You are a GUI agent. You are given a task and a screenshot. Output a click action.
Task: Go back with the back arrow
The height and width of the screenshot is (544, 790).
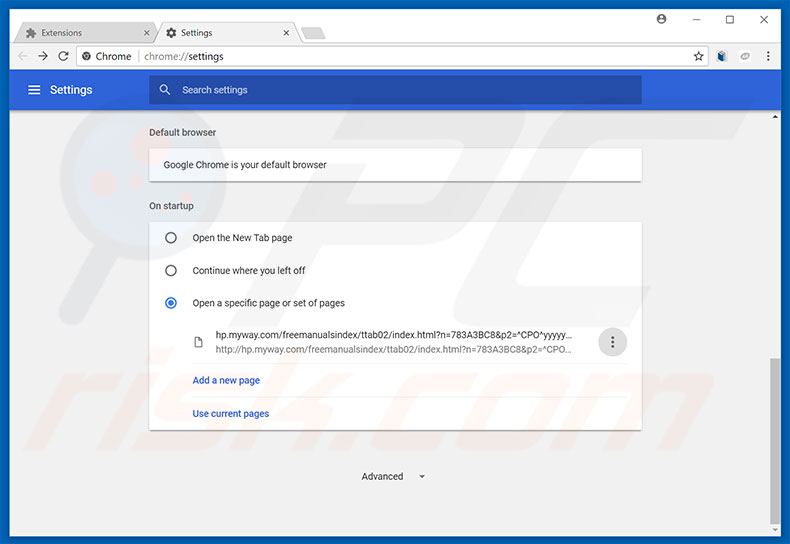coord(23,56)
